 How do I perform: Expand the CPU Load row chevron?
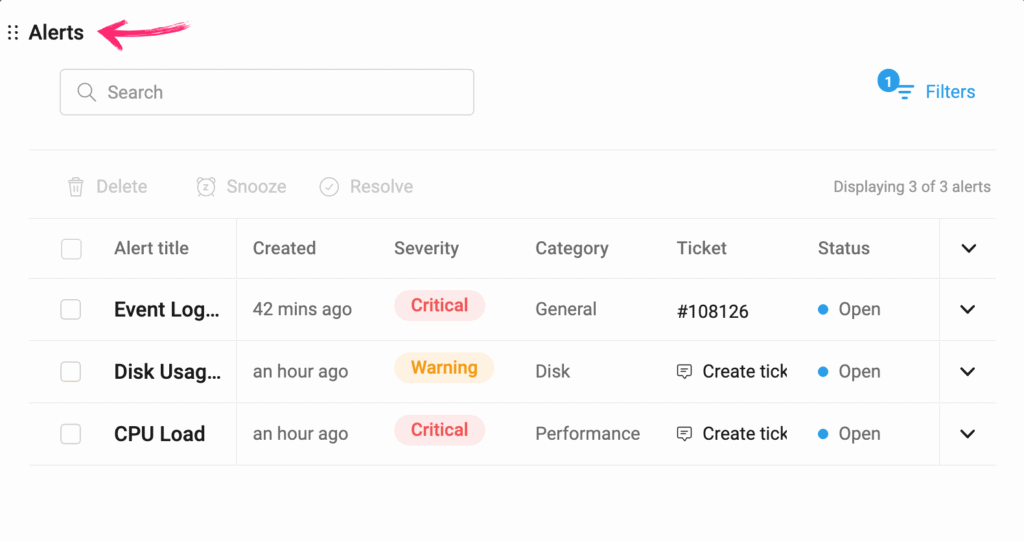point(967,434)
